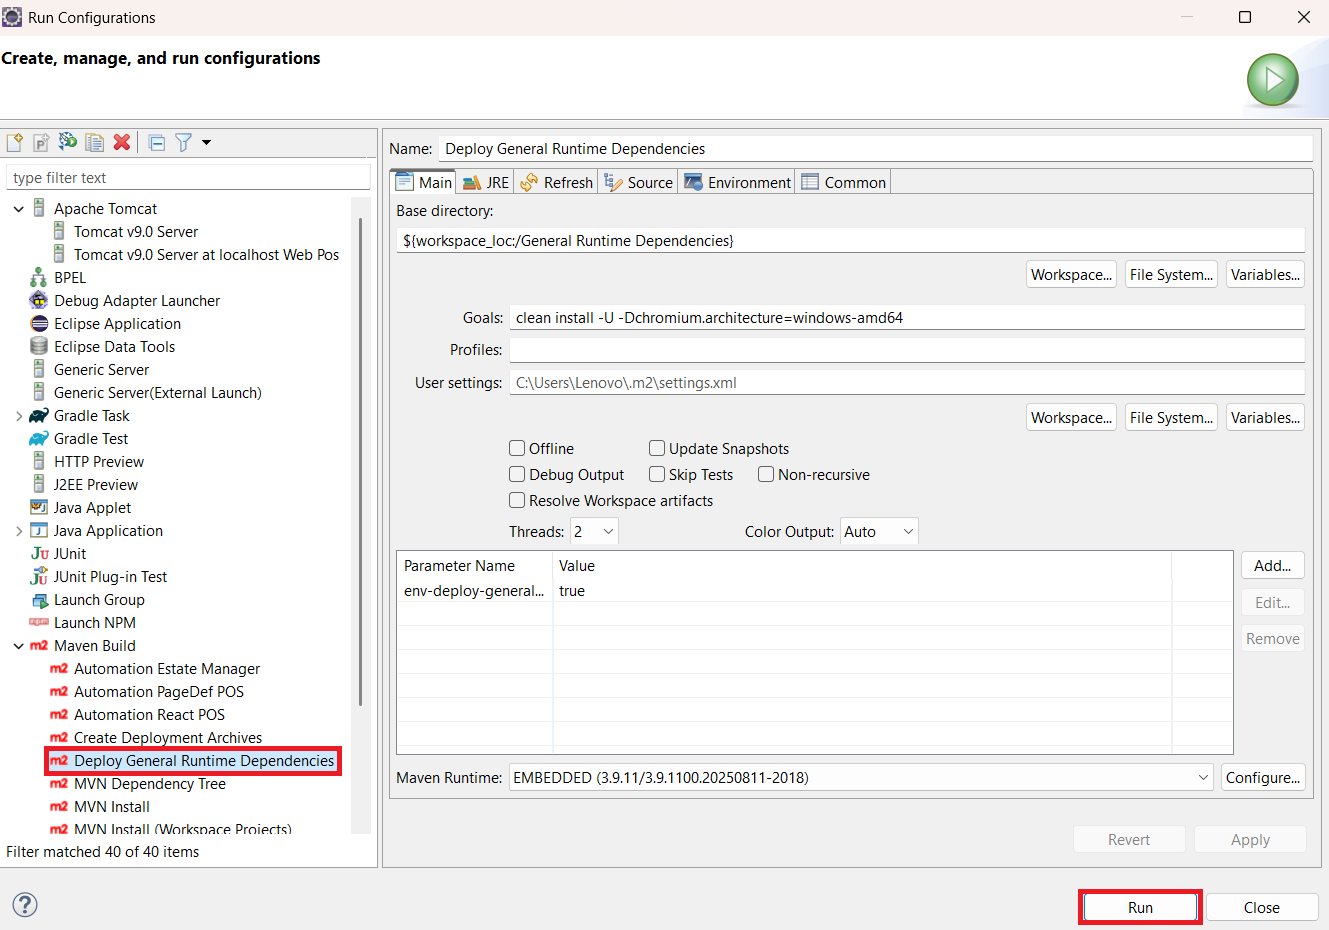Click Add... parameter button
This screenshot has height=930, width=1329.
[x=1273, y=565]
